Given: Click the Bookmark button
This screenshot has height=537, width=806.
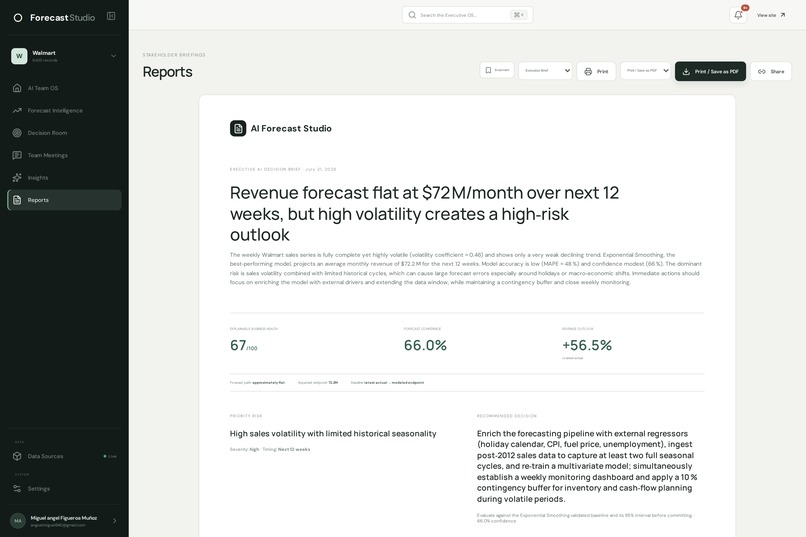Looking at the screenshot, I should coord(497,70).
